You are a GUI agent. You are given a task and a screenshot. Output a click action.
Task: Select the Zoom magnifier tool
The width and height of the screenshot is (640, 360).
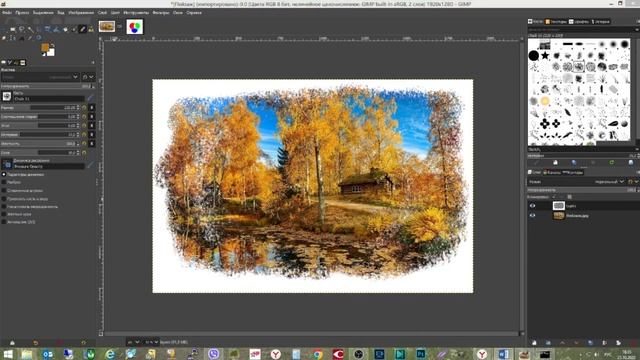39,38
